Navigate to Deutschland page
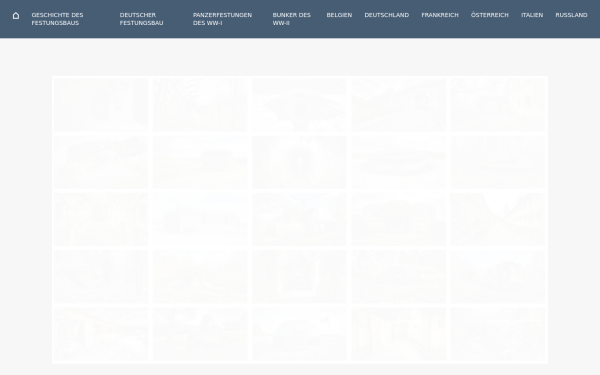Screen dimensions: 600x375 click(x=386, y=15)
